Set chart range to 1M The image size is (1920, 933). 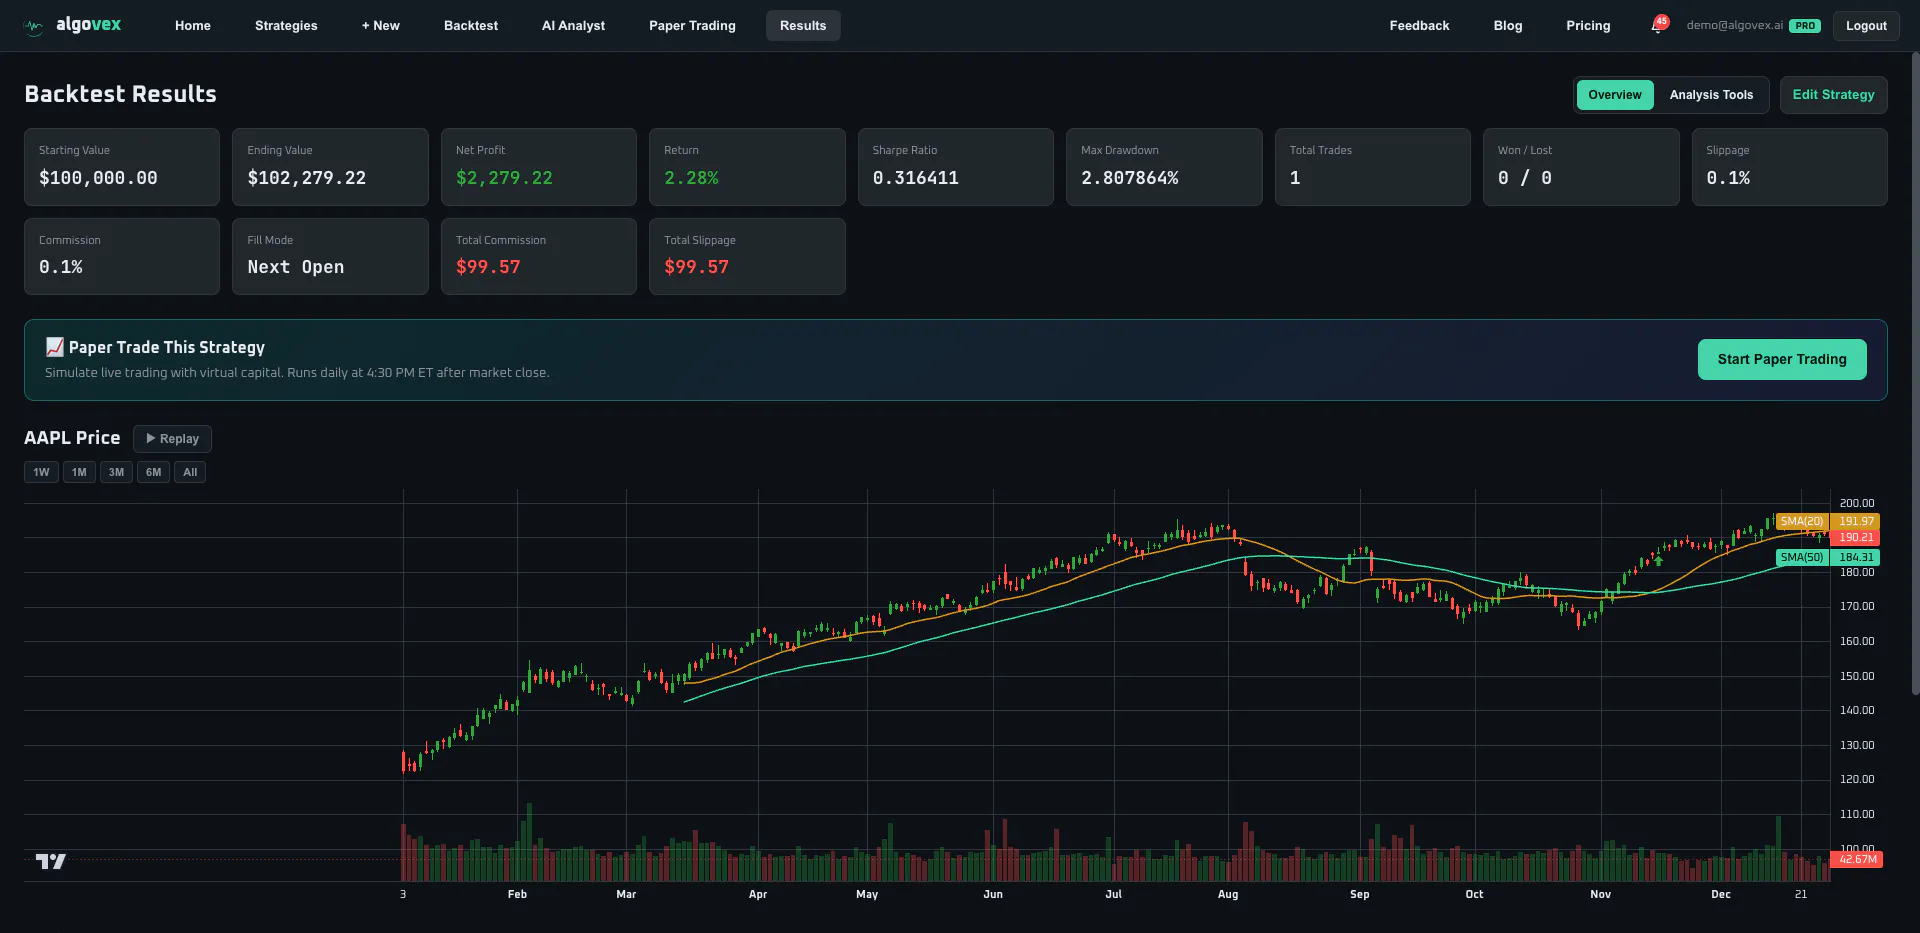(x=79, y=472)
